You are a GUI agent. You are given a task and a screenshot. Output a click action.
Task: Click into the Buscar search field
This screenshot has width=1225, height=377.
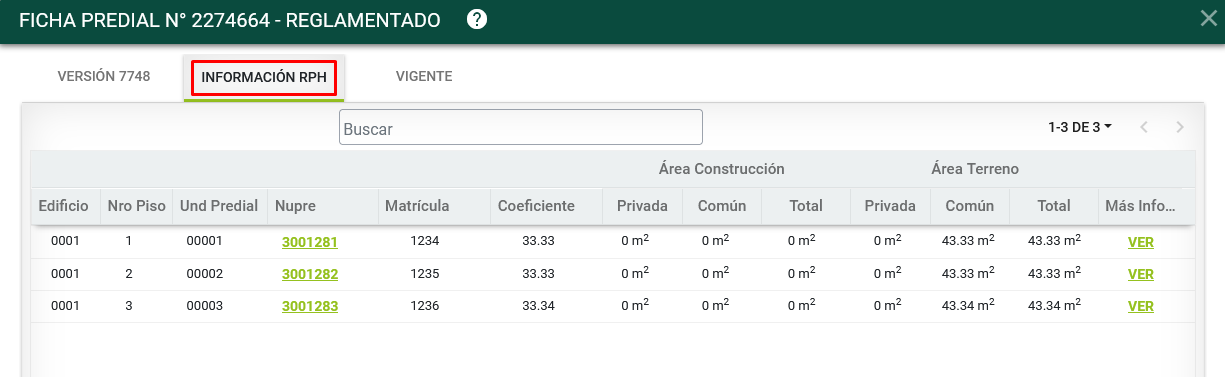click(x=520, y=127)
